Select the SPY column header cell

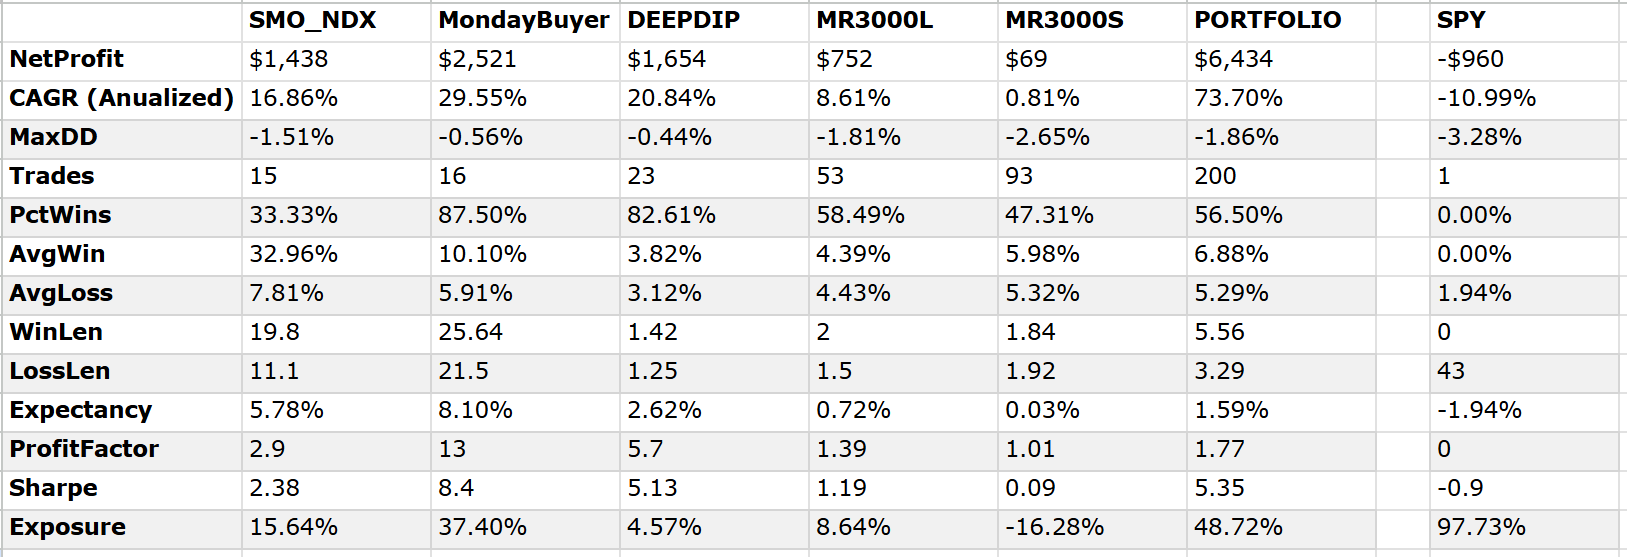click(x=1461, y=20)
